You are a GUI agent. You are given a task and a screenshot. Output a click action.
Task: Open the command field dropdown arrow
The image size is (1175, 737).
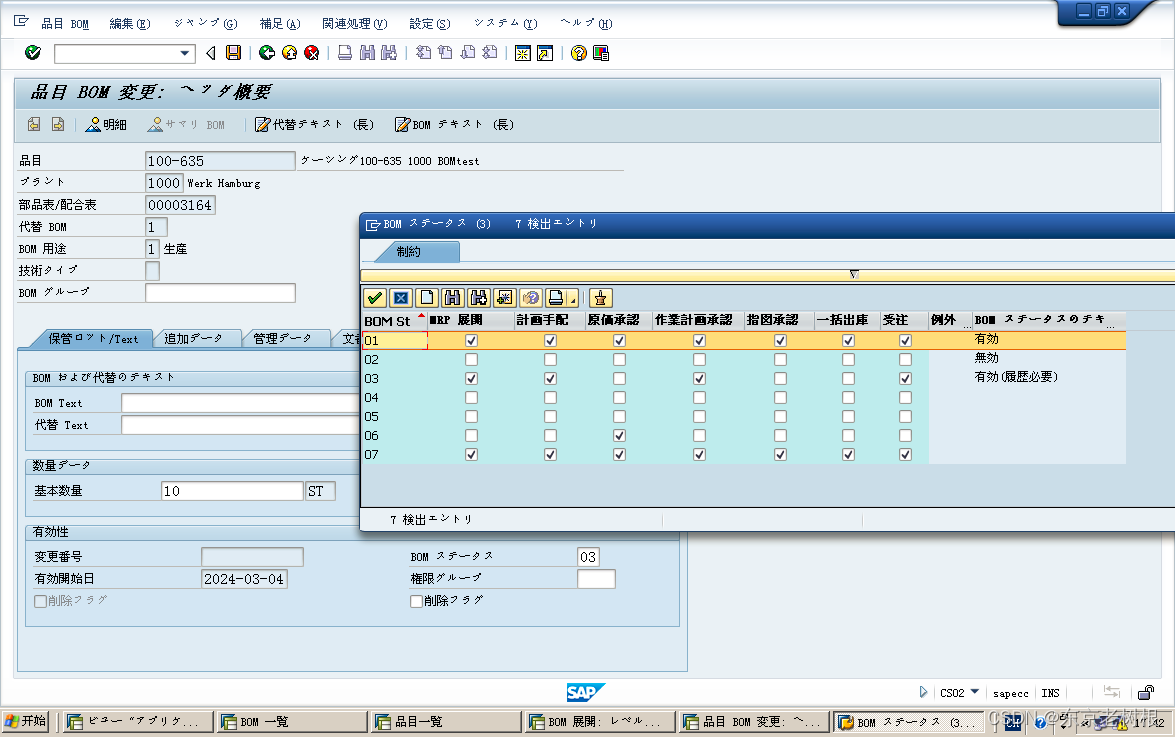184,53
